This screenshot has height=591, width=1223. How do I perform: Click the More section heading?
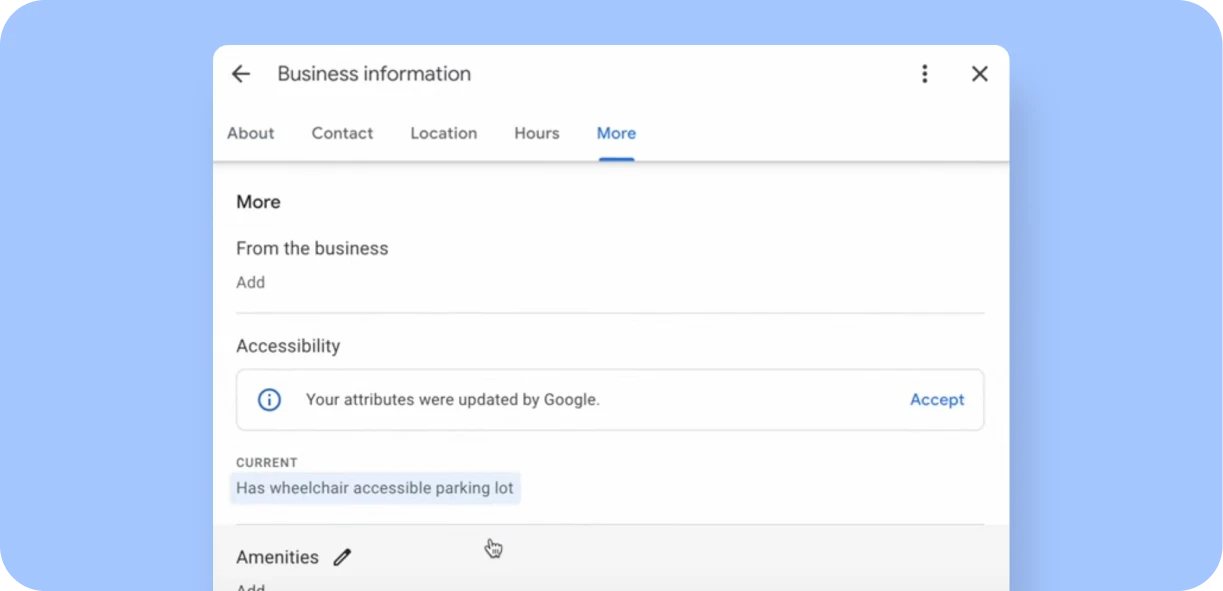click(258, 202)
